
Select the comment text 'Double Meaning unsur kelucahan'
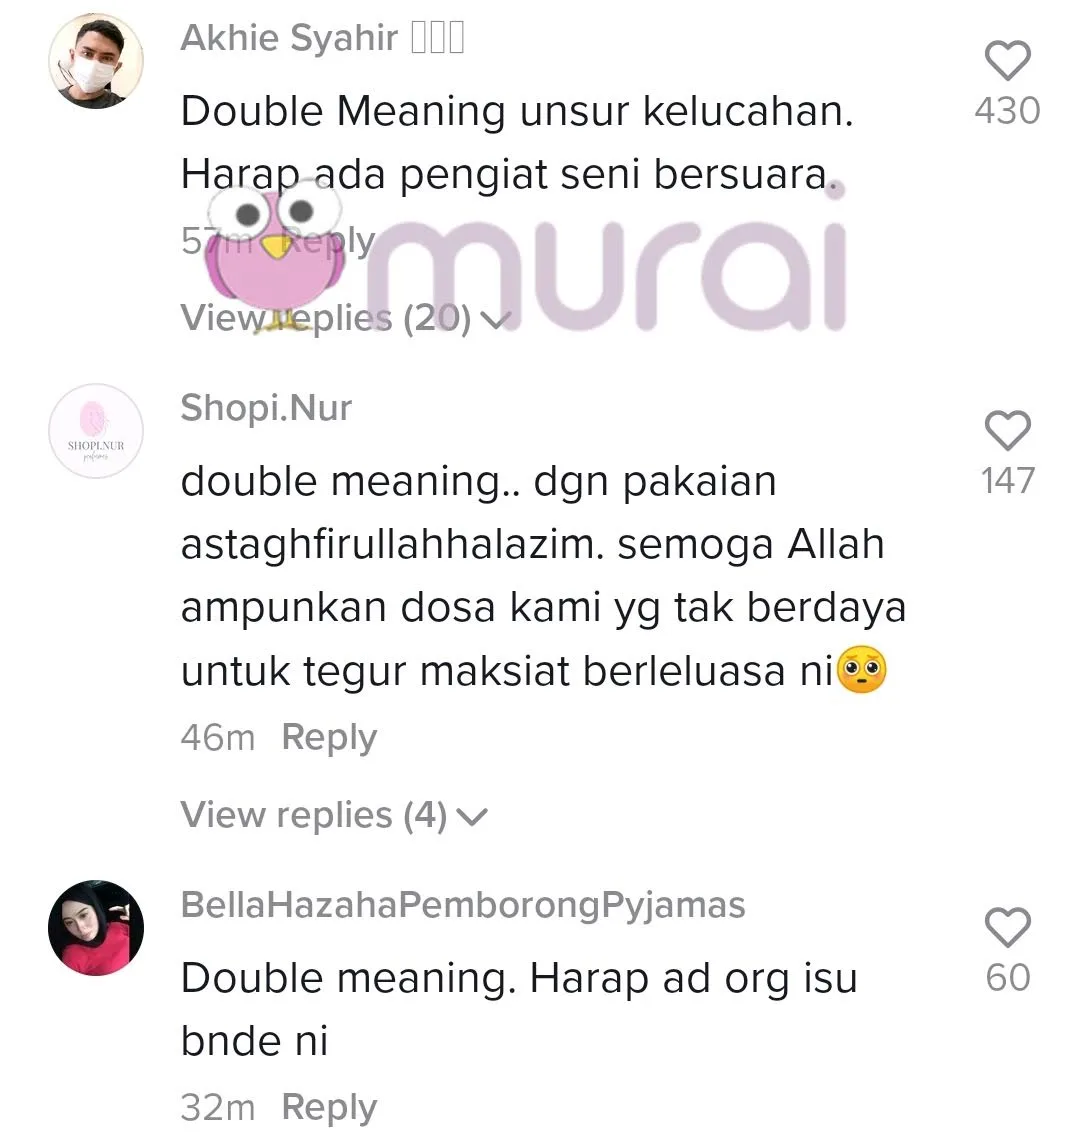tap(516, 111)
